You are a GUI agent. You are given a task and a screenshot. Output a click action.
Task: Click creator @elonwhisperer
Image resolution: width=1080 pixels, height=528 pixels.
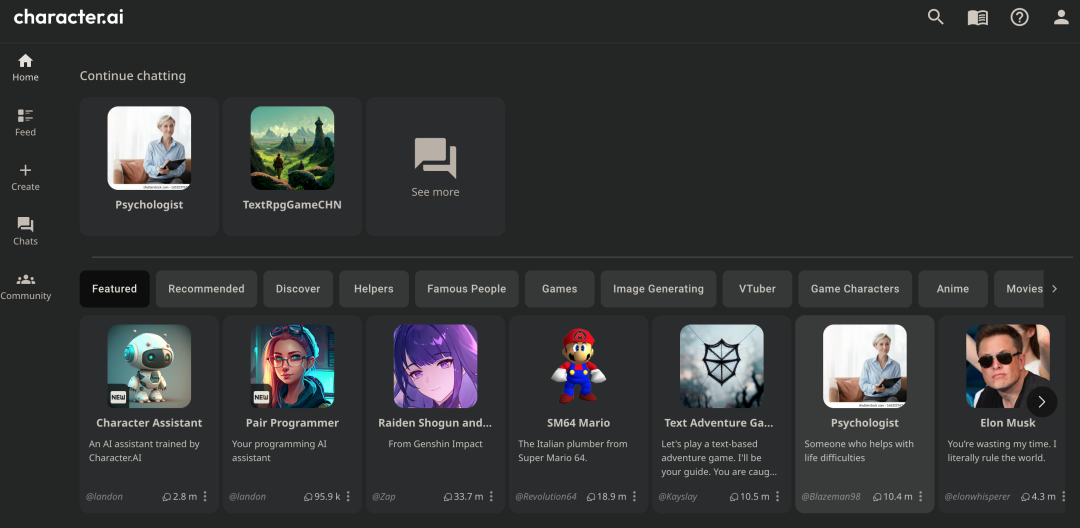[x=977, y=496]
